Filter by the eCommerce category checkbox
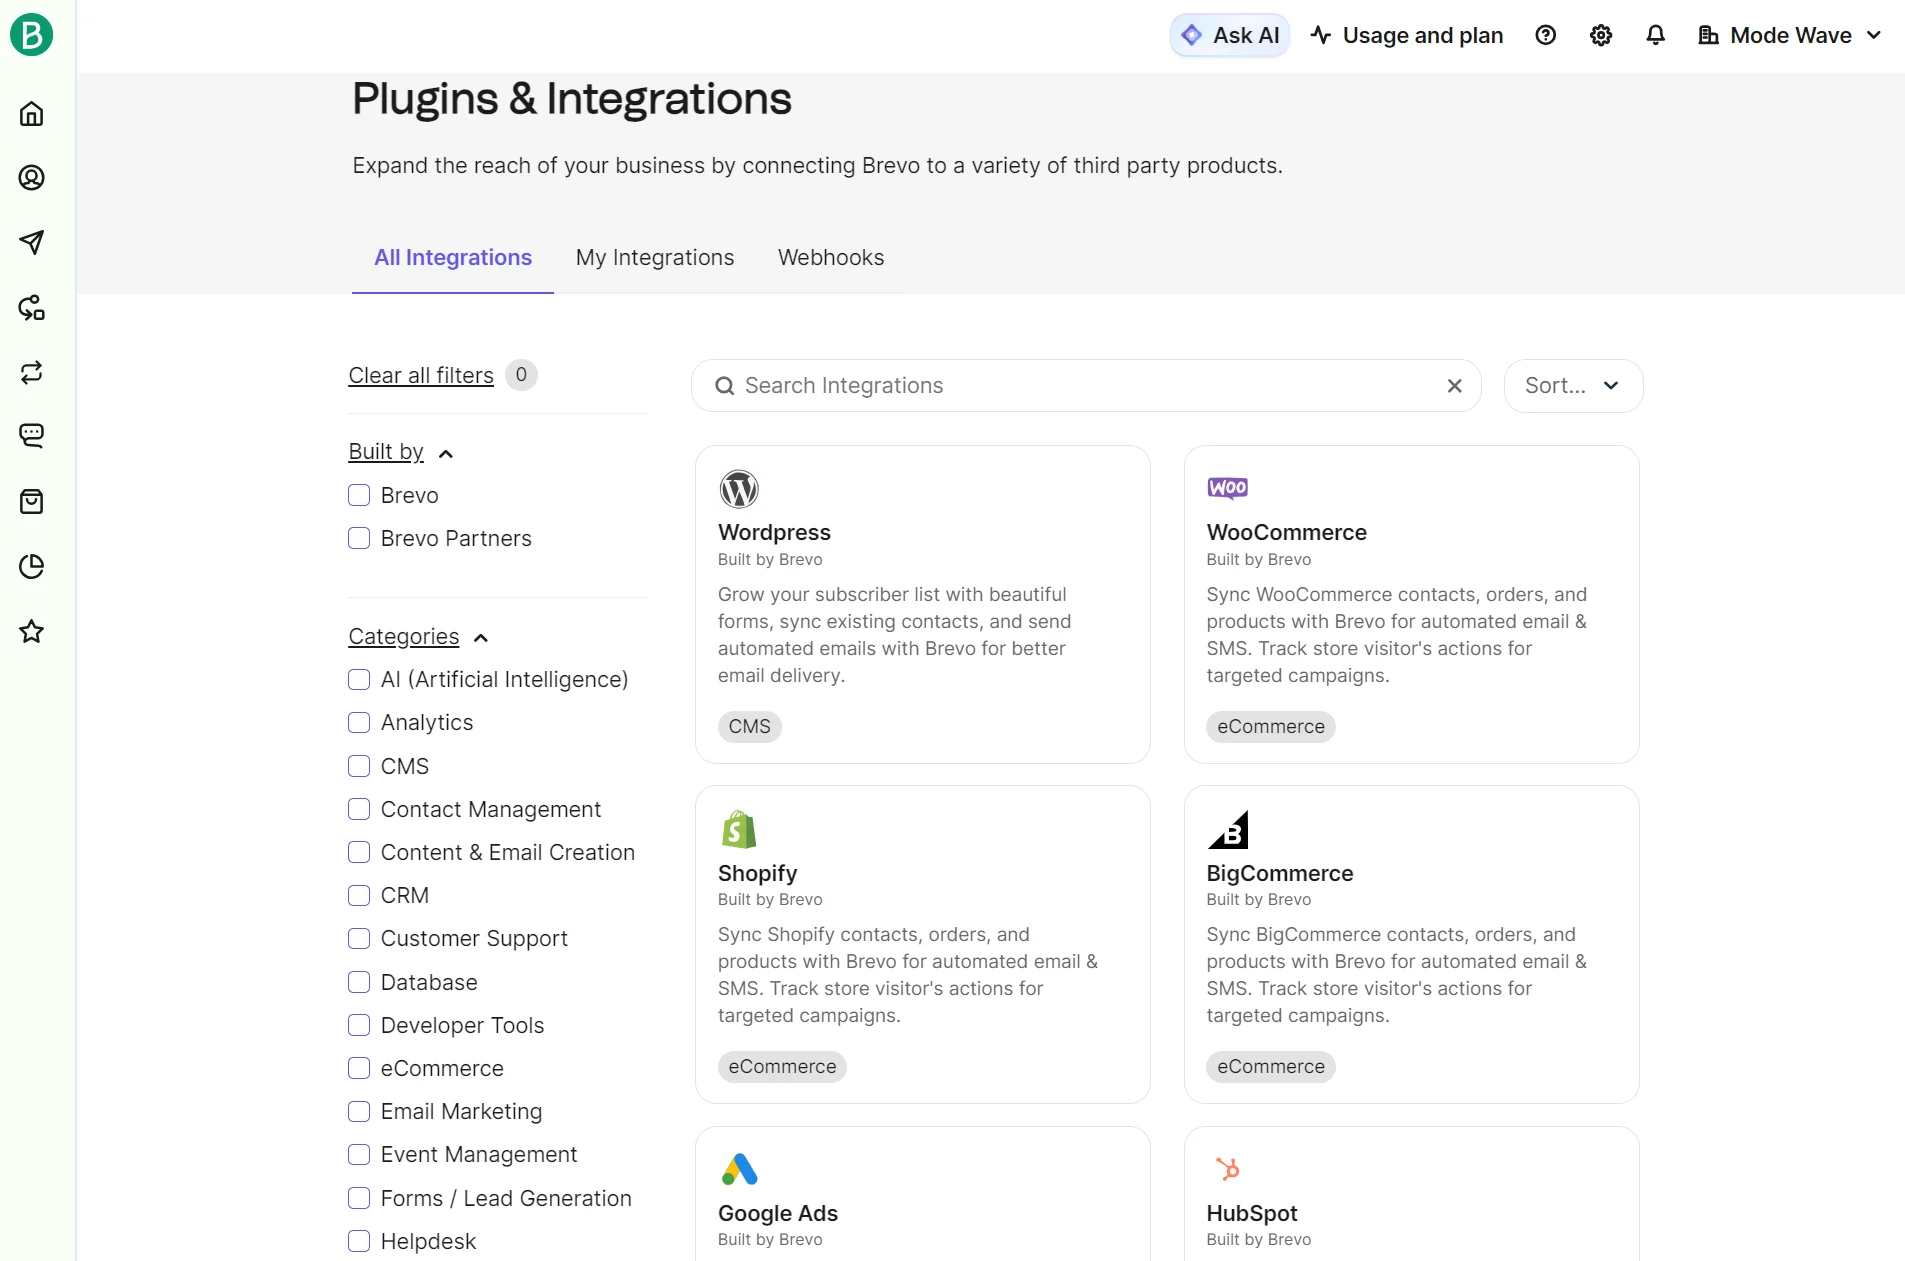Screen dimensions: 1905x1261 [x=359, y=1068]
